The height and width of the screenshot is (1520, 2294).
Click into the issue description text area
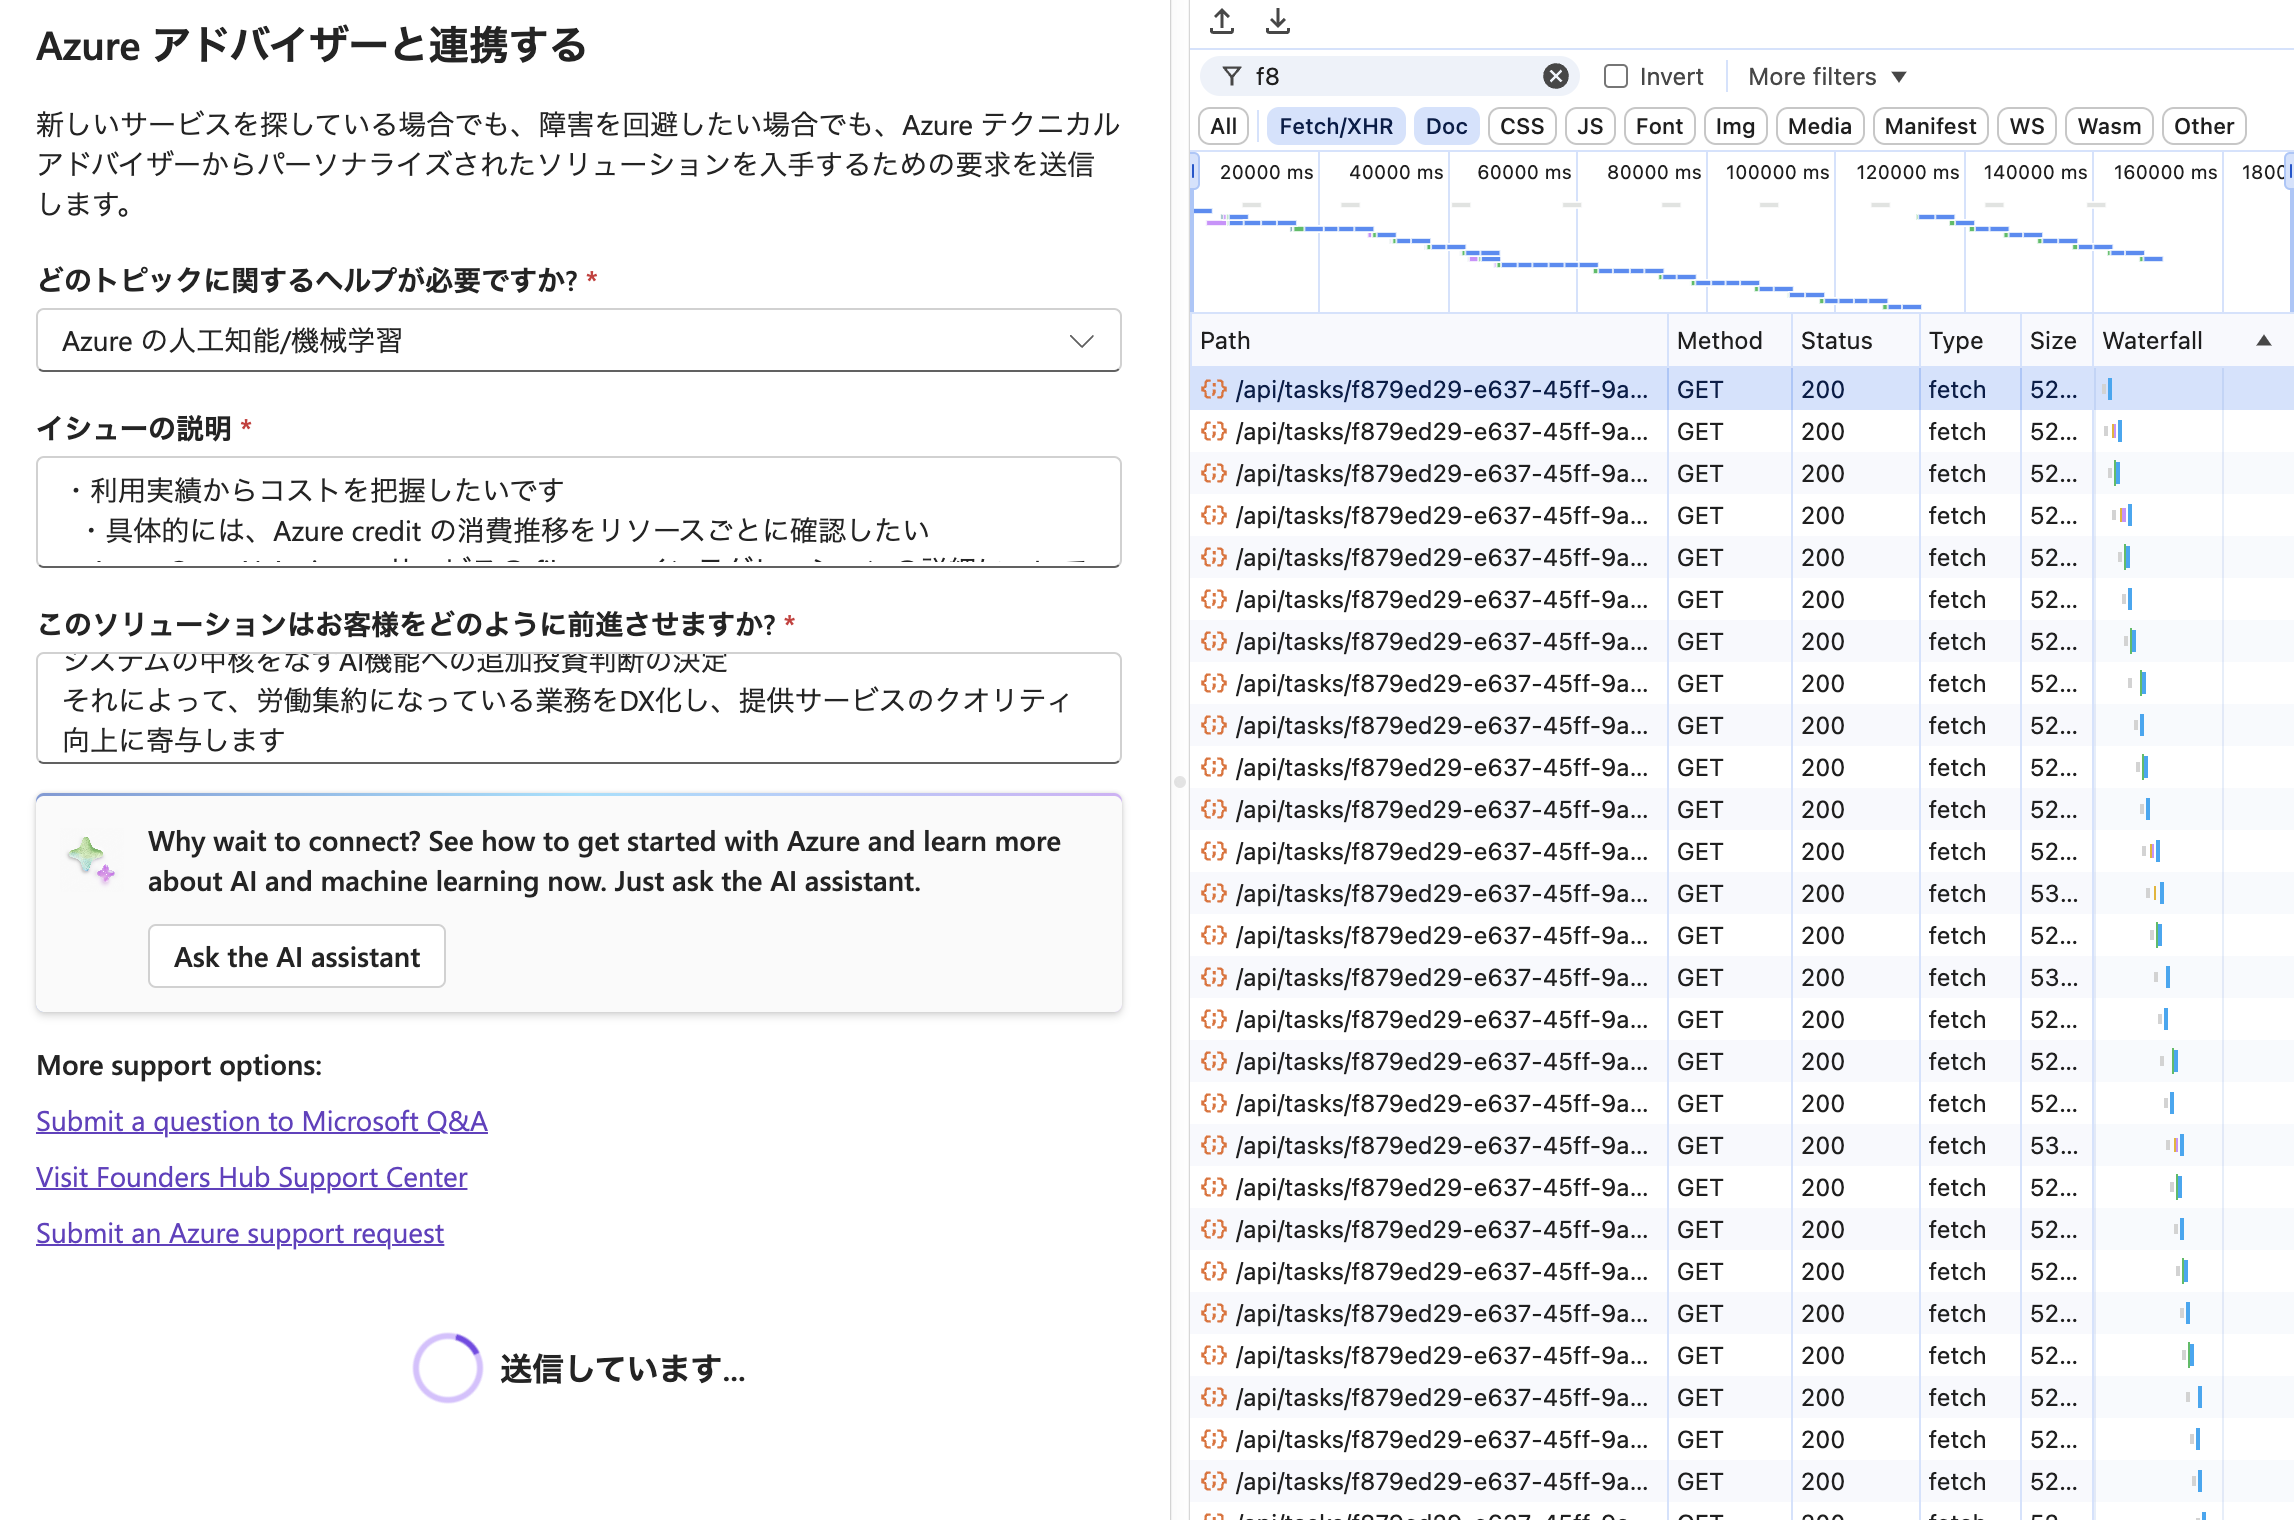tap(579, 512)
